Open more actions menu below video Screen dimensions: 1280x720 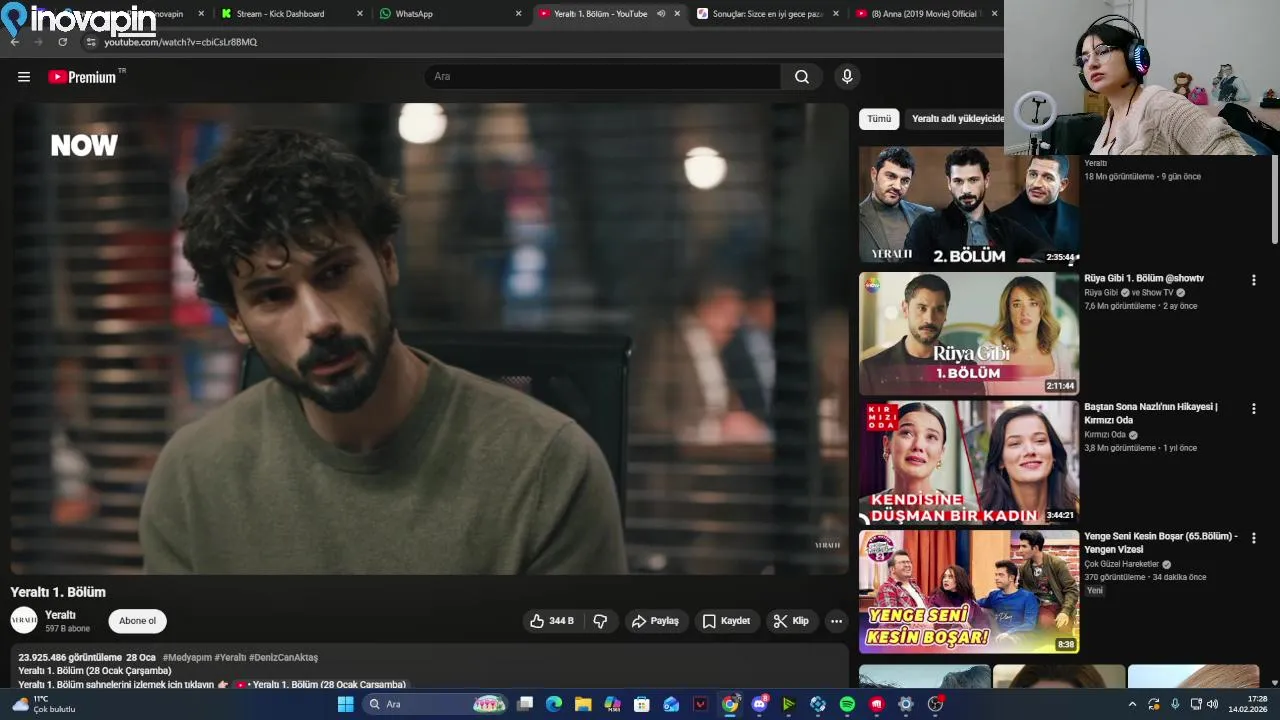[836, 621]
